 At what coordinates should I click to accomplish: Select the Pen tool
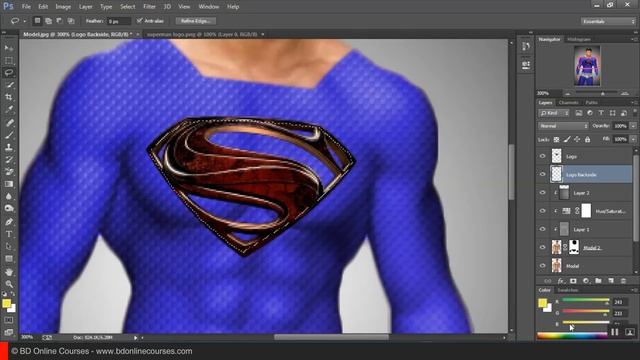[x=9, y=222]
